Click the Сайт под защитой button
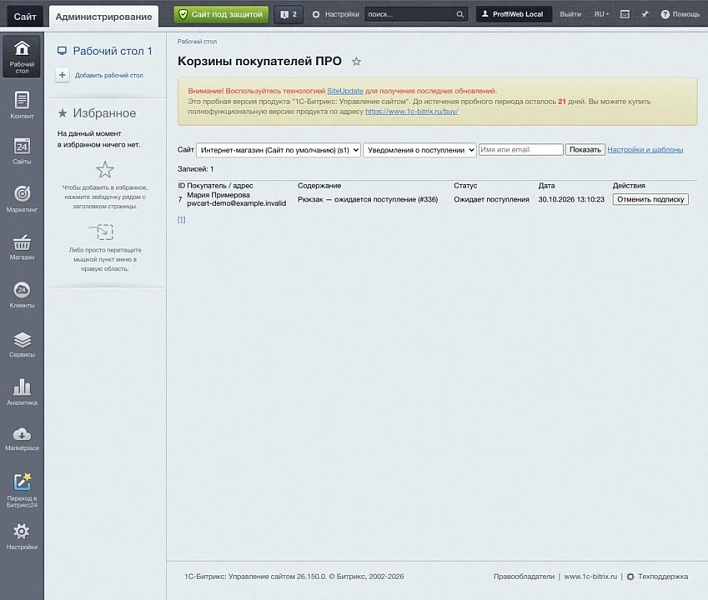The image size is (708, 600). 221,14
